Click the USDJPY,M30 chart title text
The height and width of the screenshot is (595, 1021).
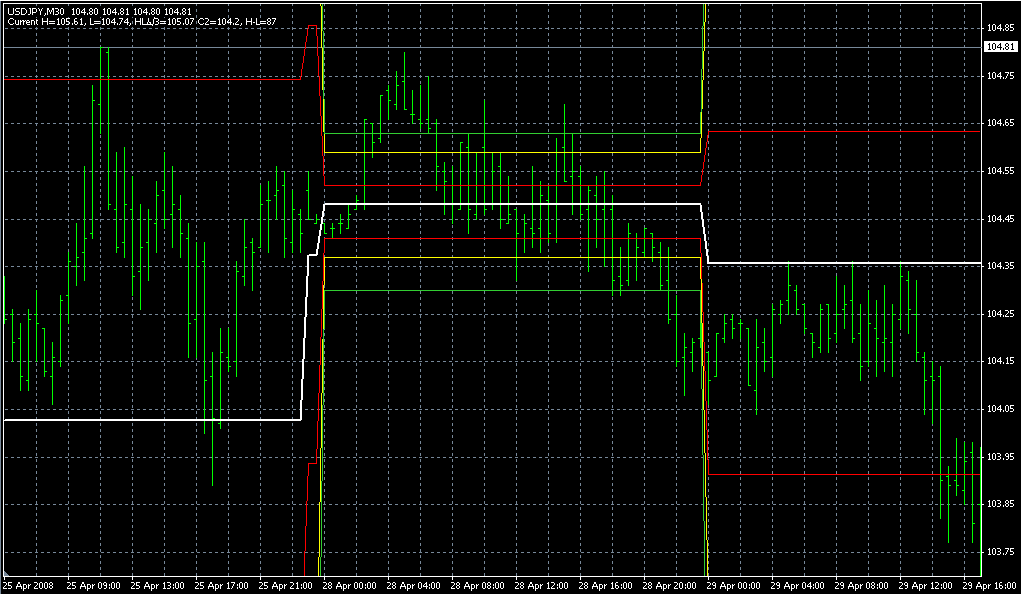click(x=35, y=12)
